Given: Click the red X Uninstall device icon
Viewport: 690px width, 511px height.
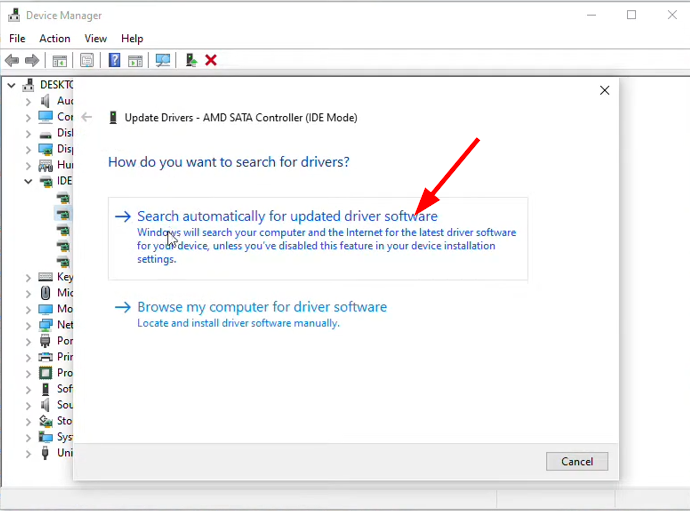Looking at the screenshot, I should click(211, 60).
